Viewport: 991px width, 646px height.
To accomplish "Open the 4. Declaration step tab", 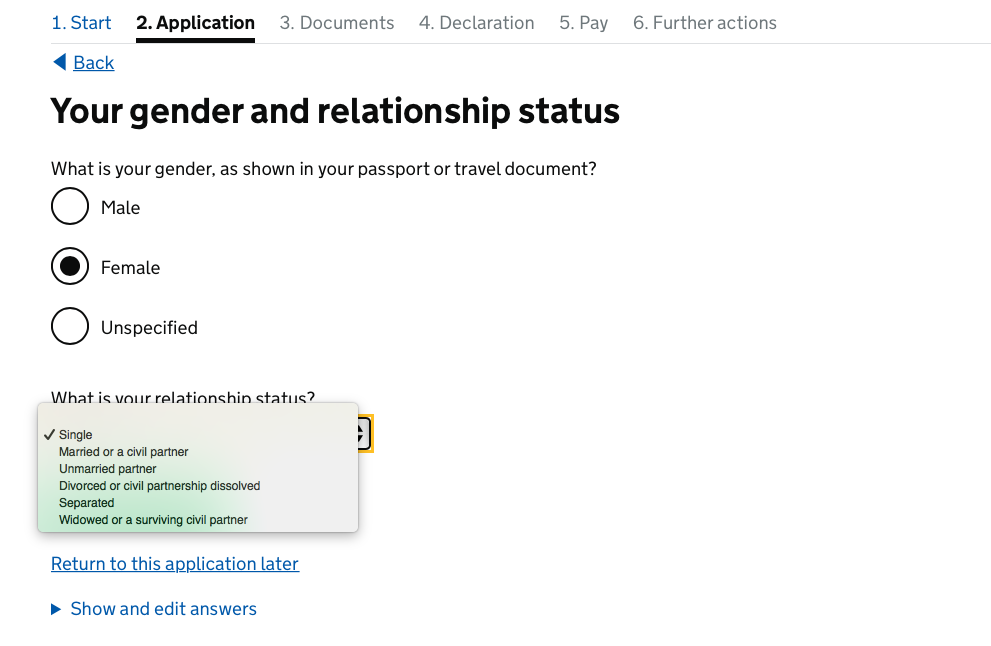I will 477,23.
